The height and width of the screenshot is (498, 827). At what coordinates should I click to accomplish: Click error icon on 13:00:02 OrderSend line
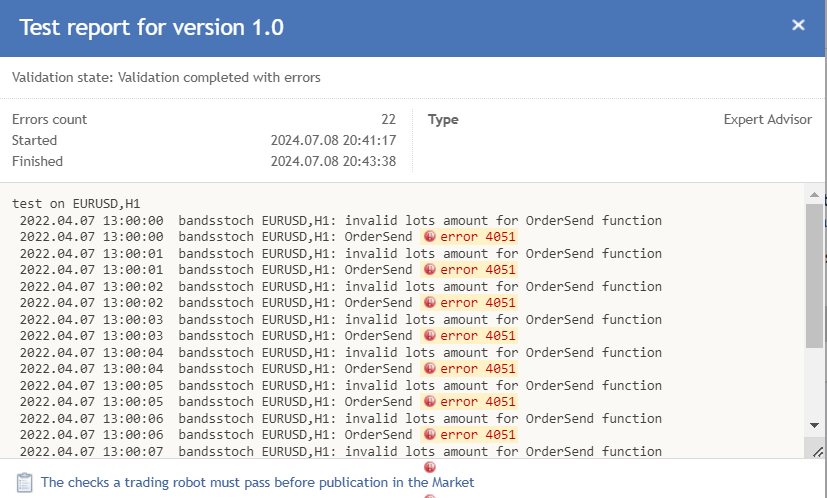[430, 302]
